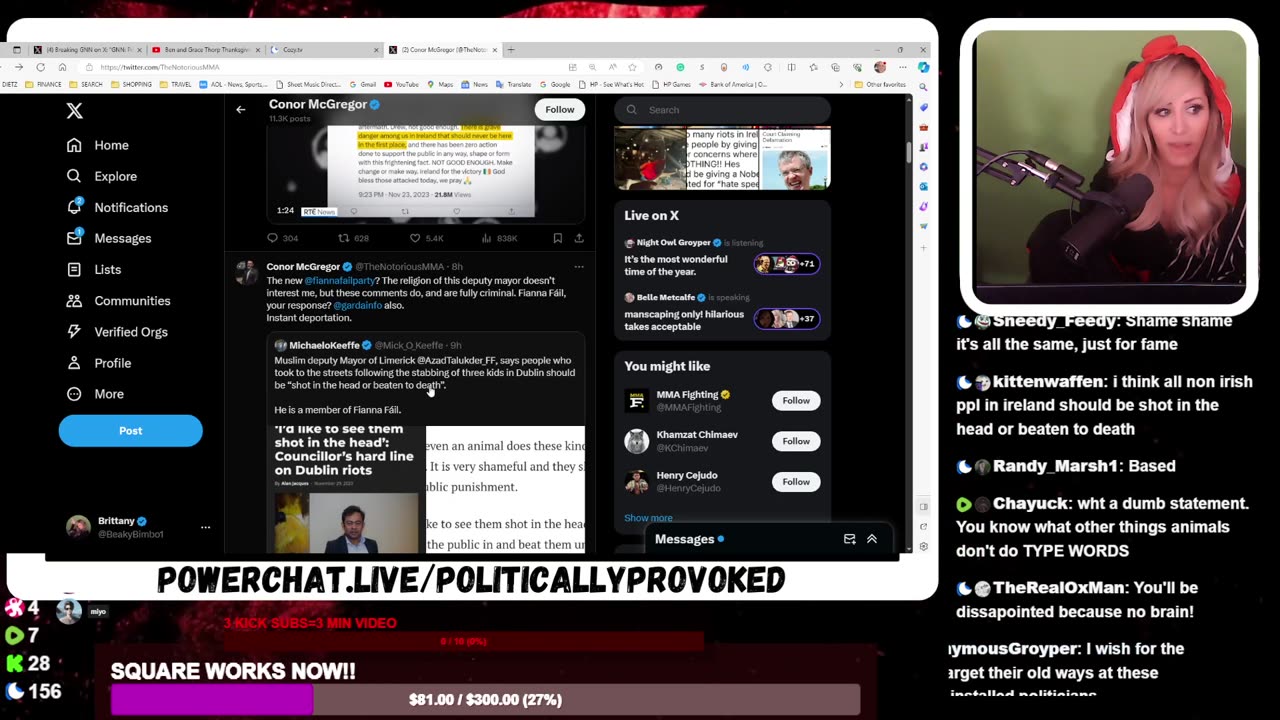Screen dimensions: 1280x720
Task: Click the X logo in sidebar
Action: pos(74,111)
